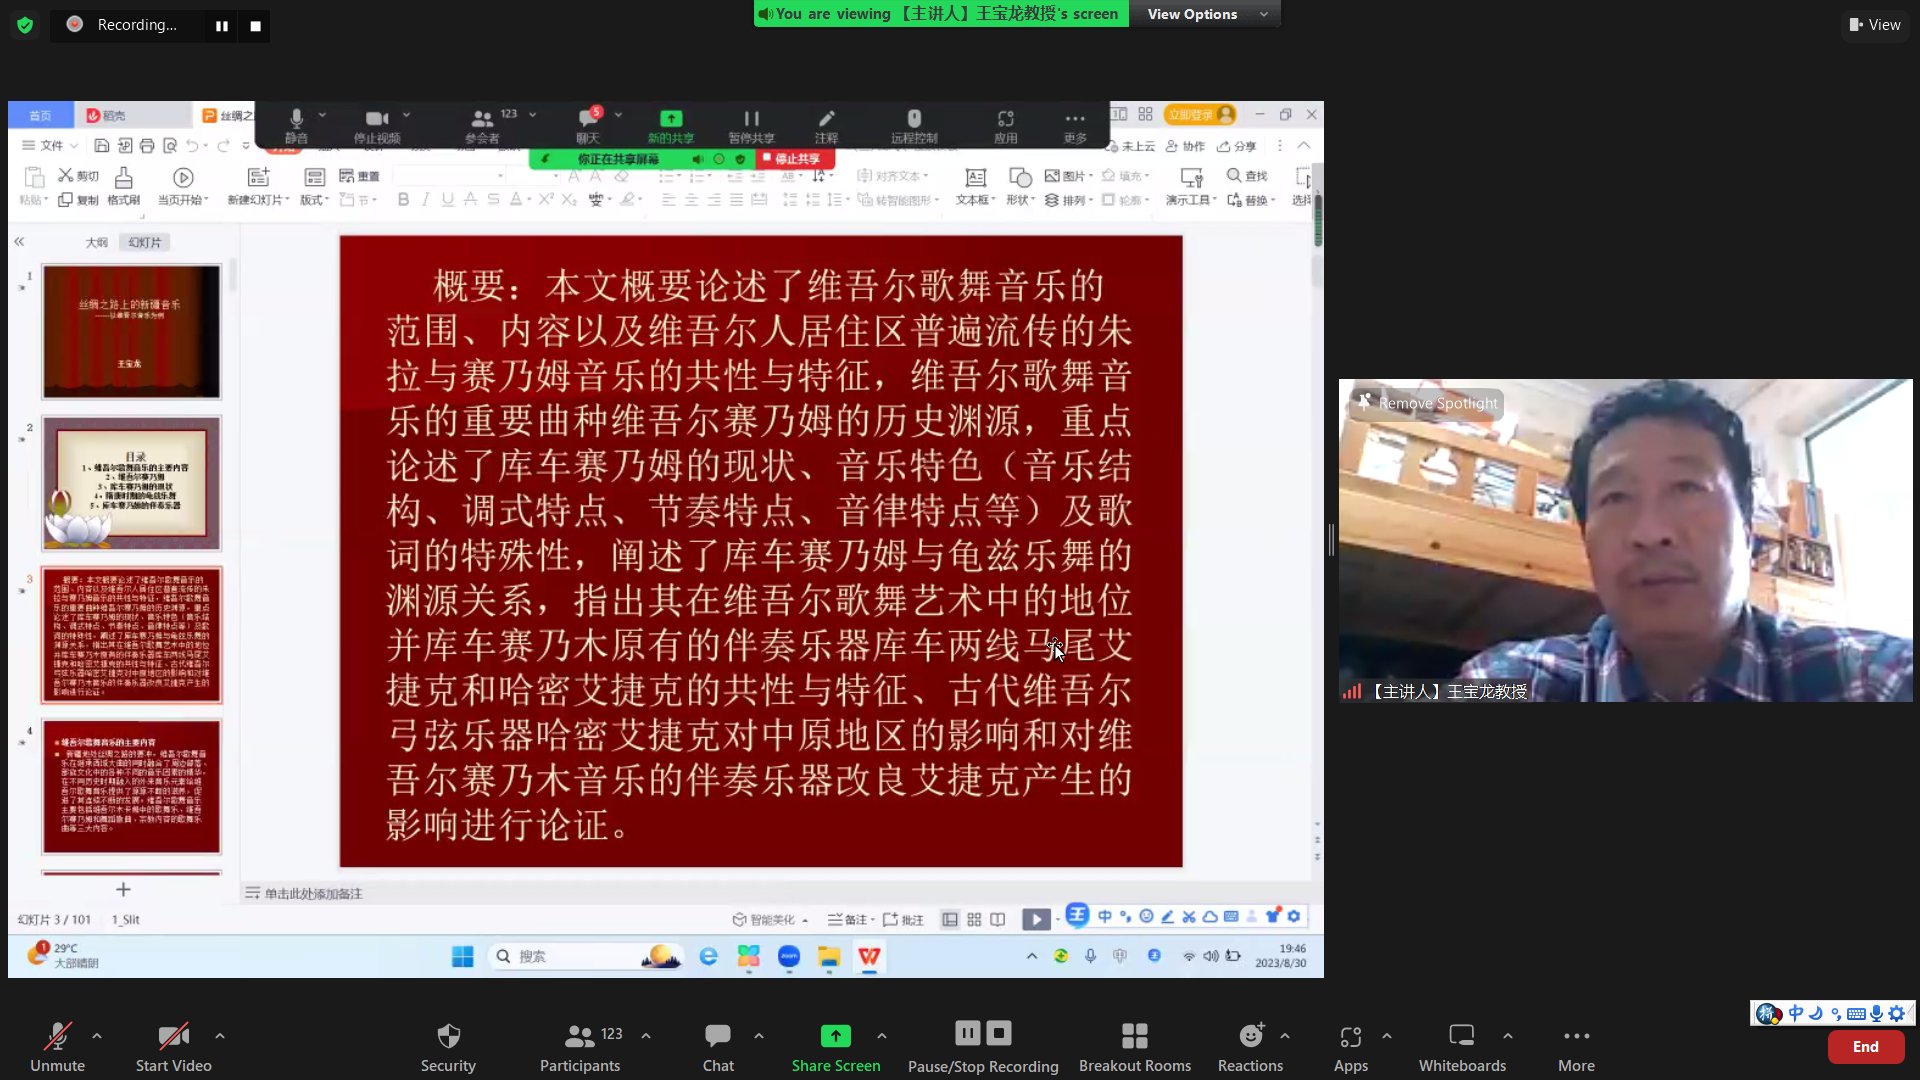1920x1080 pixels.
Task: Toggle underline formatting U
Action: coord(447,199)
